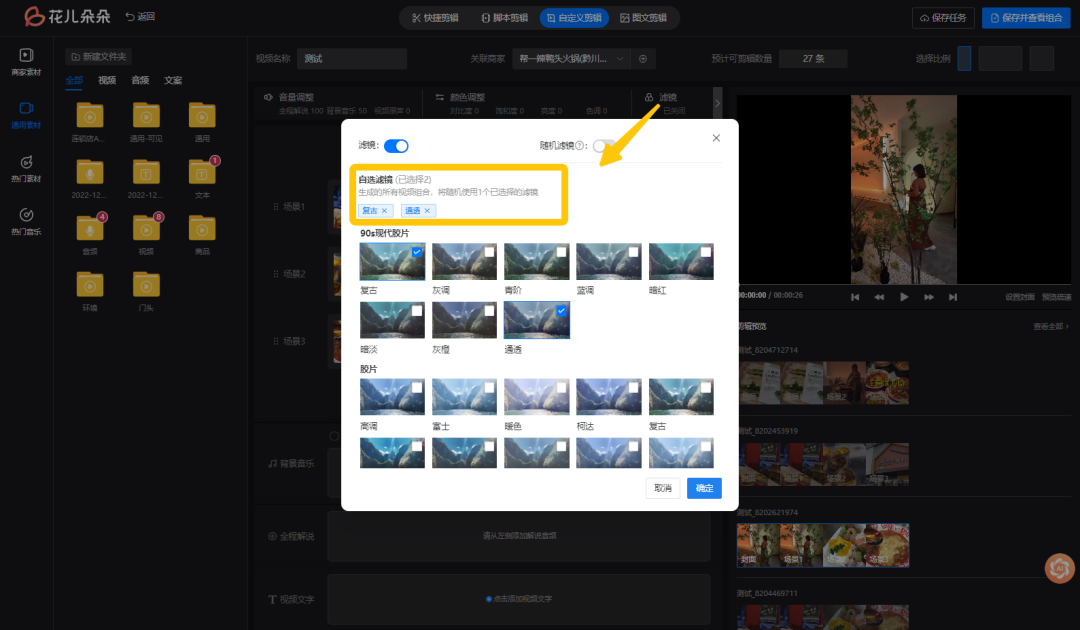The height and width of the screenshot is (630, 1080).
Task: Open the 测试_8202453919 preview strip
Action: 823,464
